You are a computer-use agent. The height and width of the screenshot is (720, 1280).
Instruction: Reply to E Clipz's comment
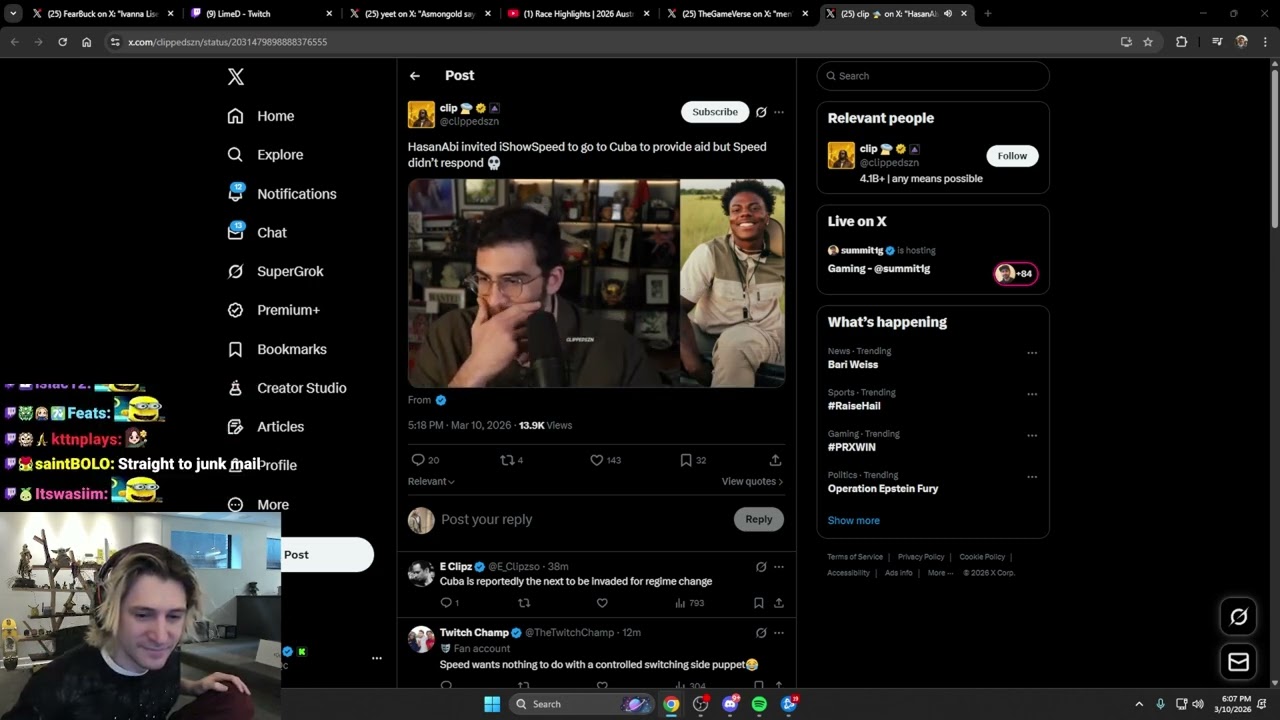point(449,603)
